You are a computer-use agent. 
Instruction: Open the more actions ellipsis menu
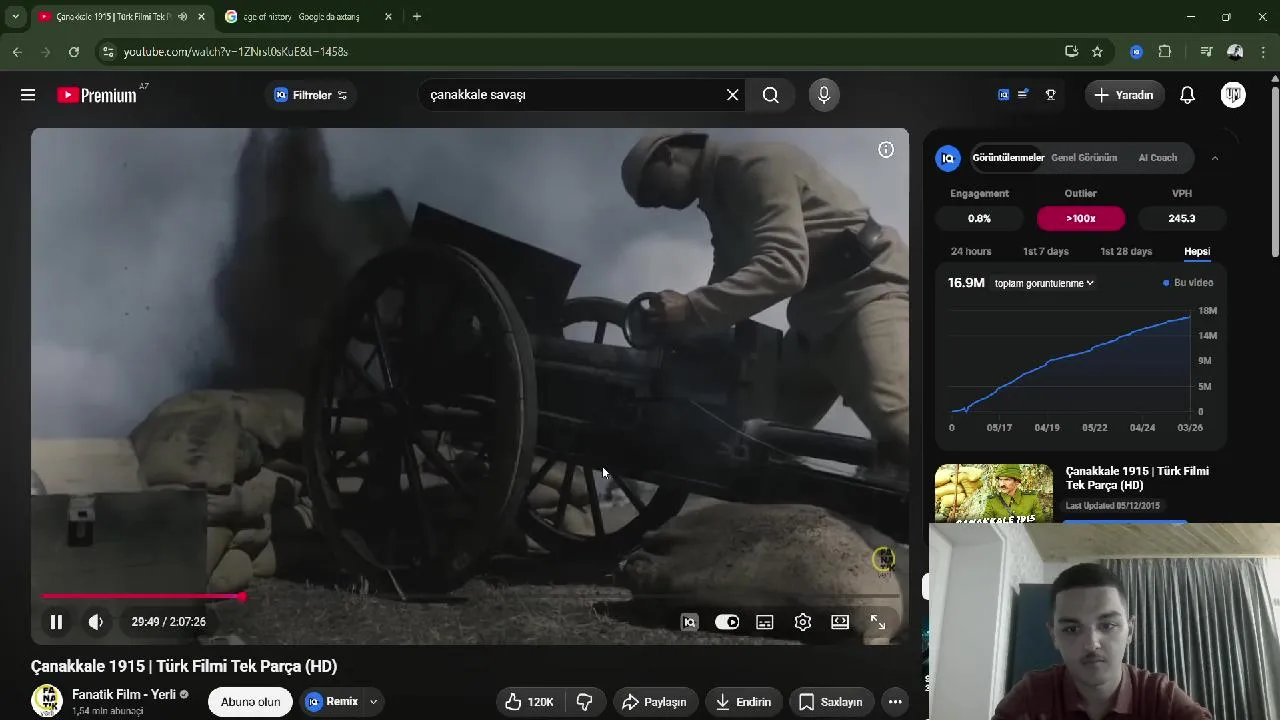(x=895, y=702)
